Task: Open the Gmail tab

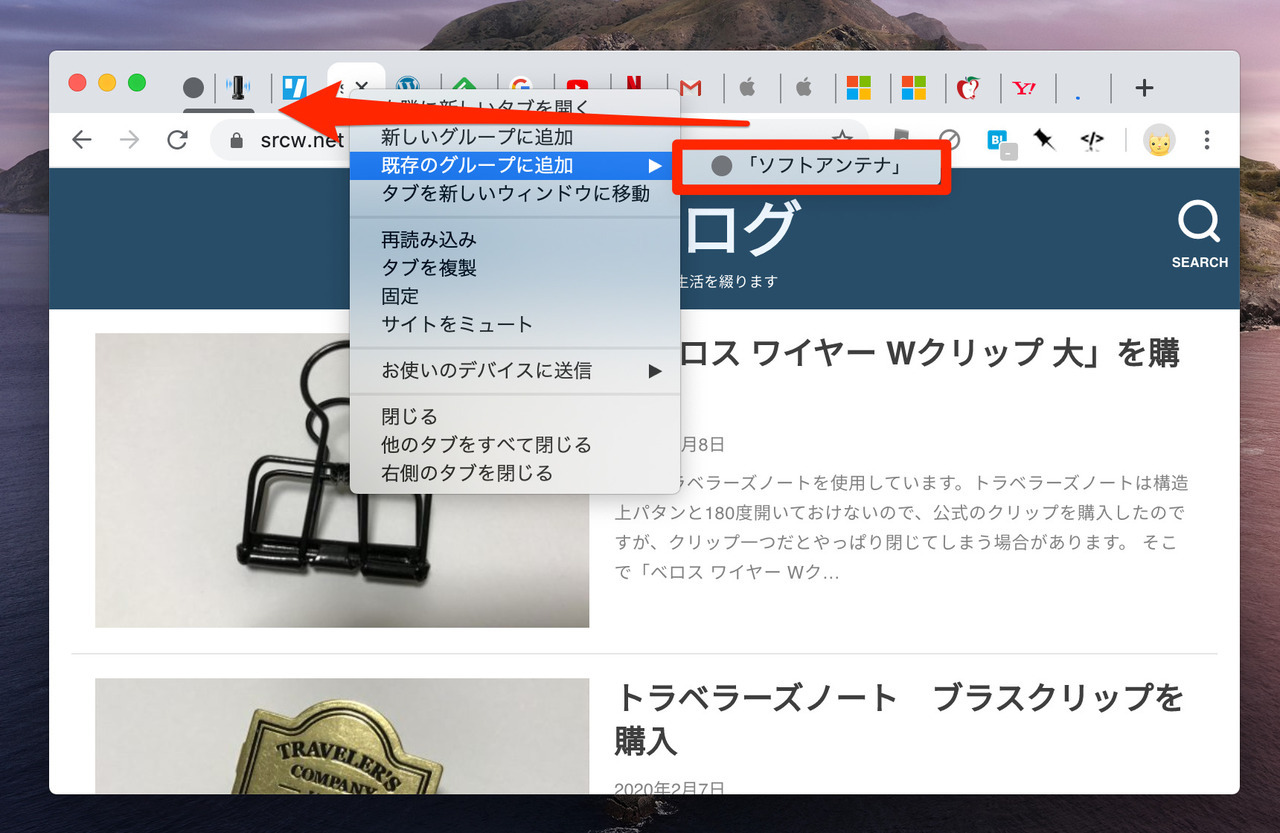Action: point(690,88)
